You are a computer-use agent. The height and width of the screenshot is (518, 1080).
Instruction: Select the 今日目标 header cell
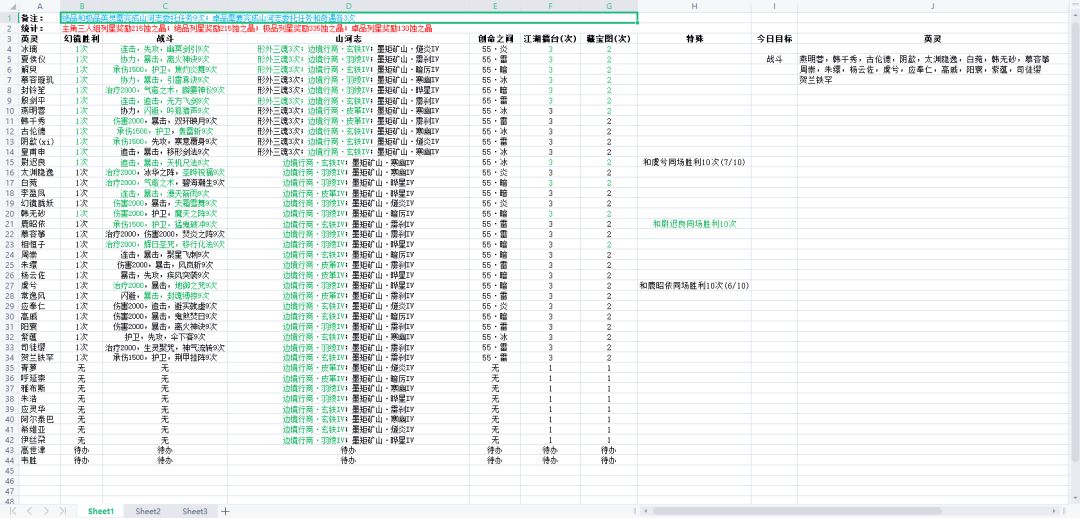tap(774, 39)
